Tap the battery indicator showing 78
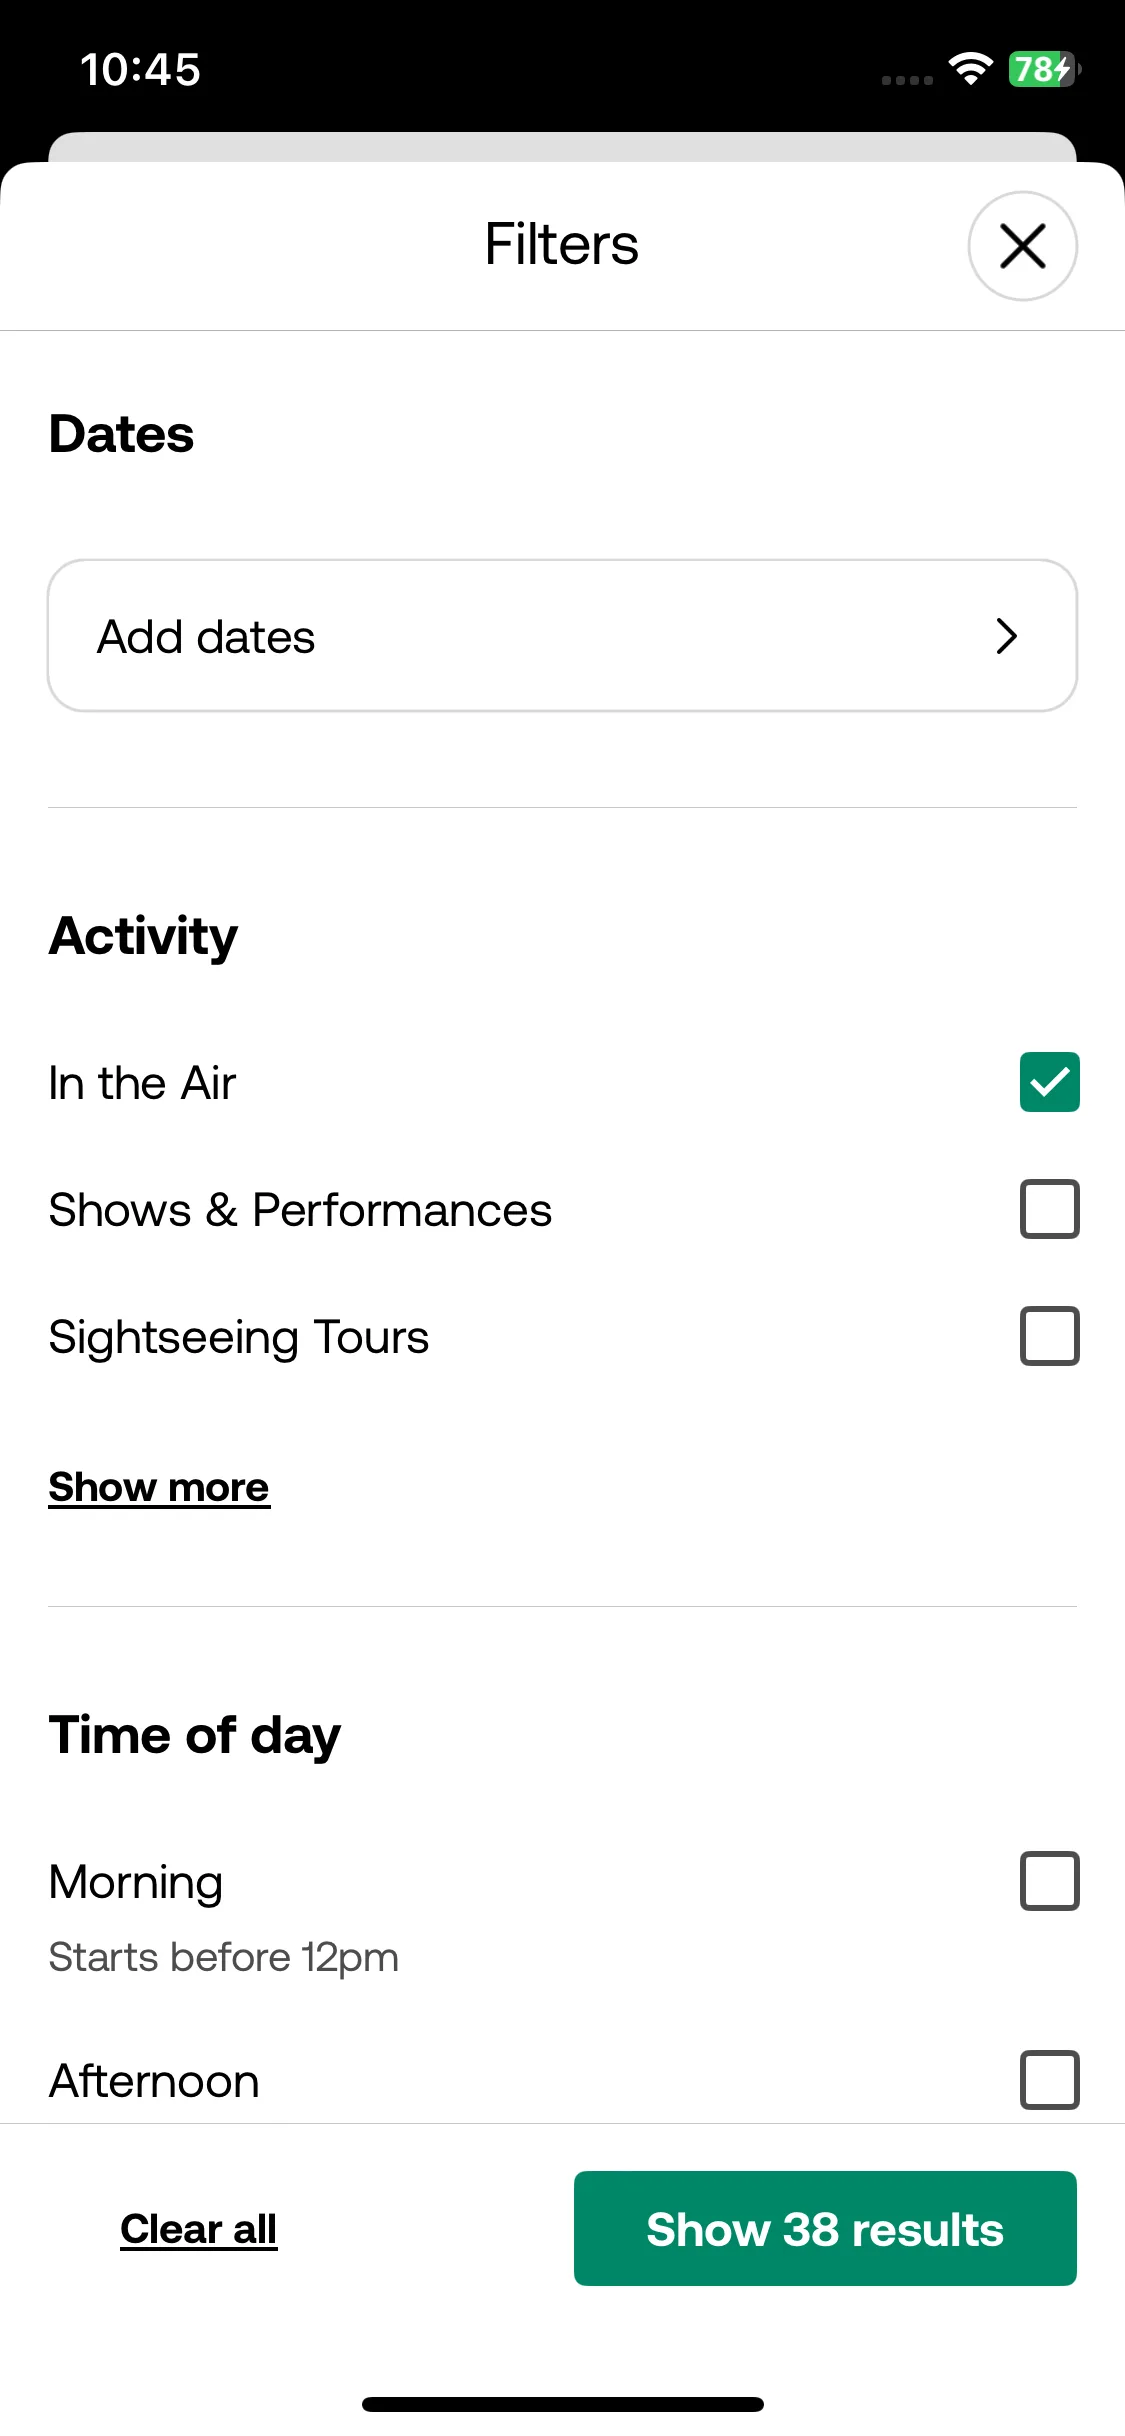 click(1044, 69)
